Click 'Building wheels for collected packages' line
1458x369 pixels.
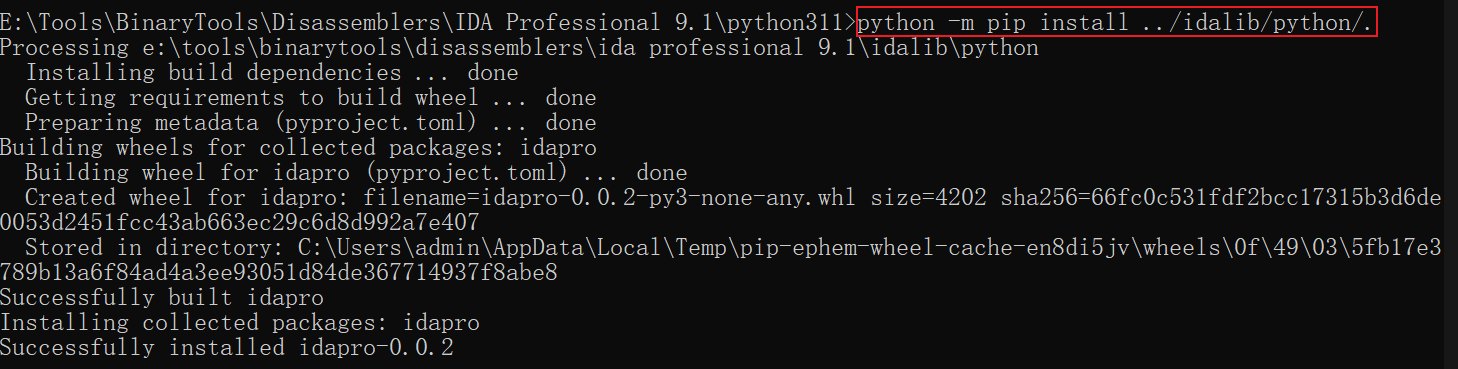click(298, 147)
